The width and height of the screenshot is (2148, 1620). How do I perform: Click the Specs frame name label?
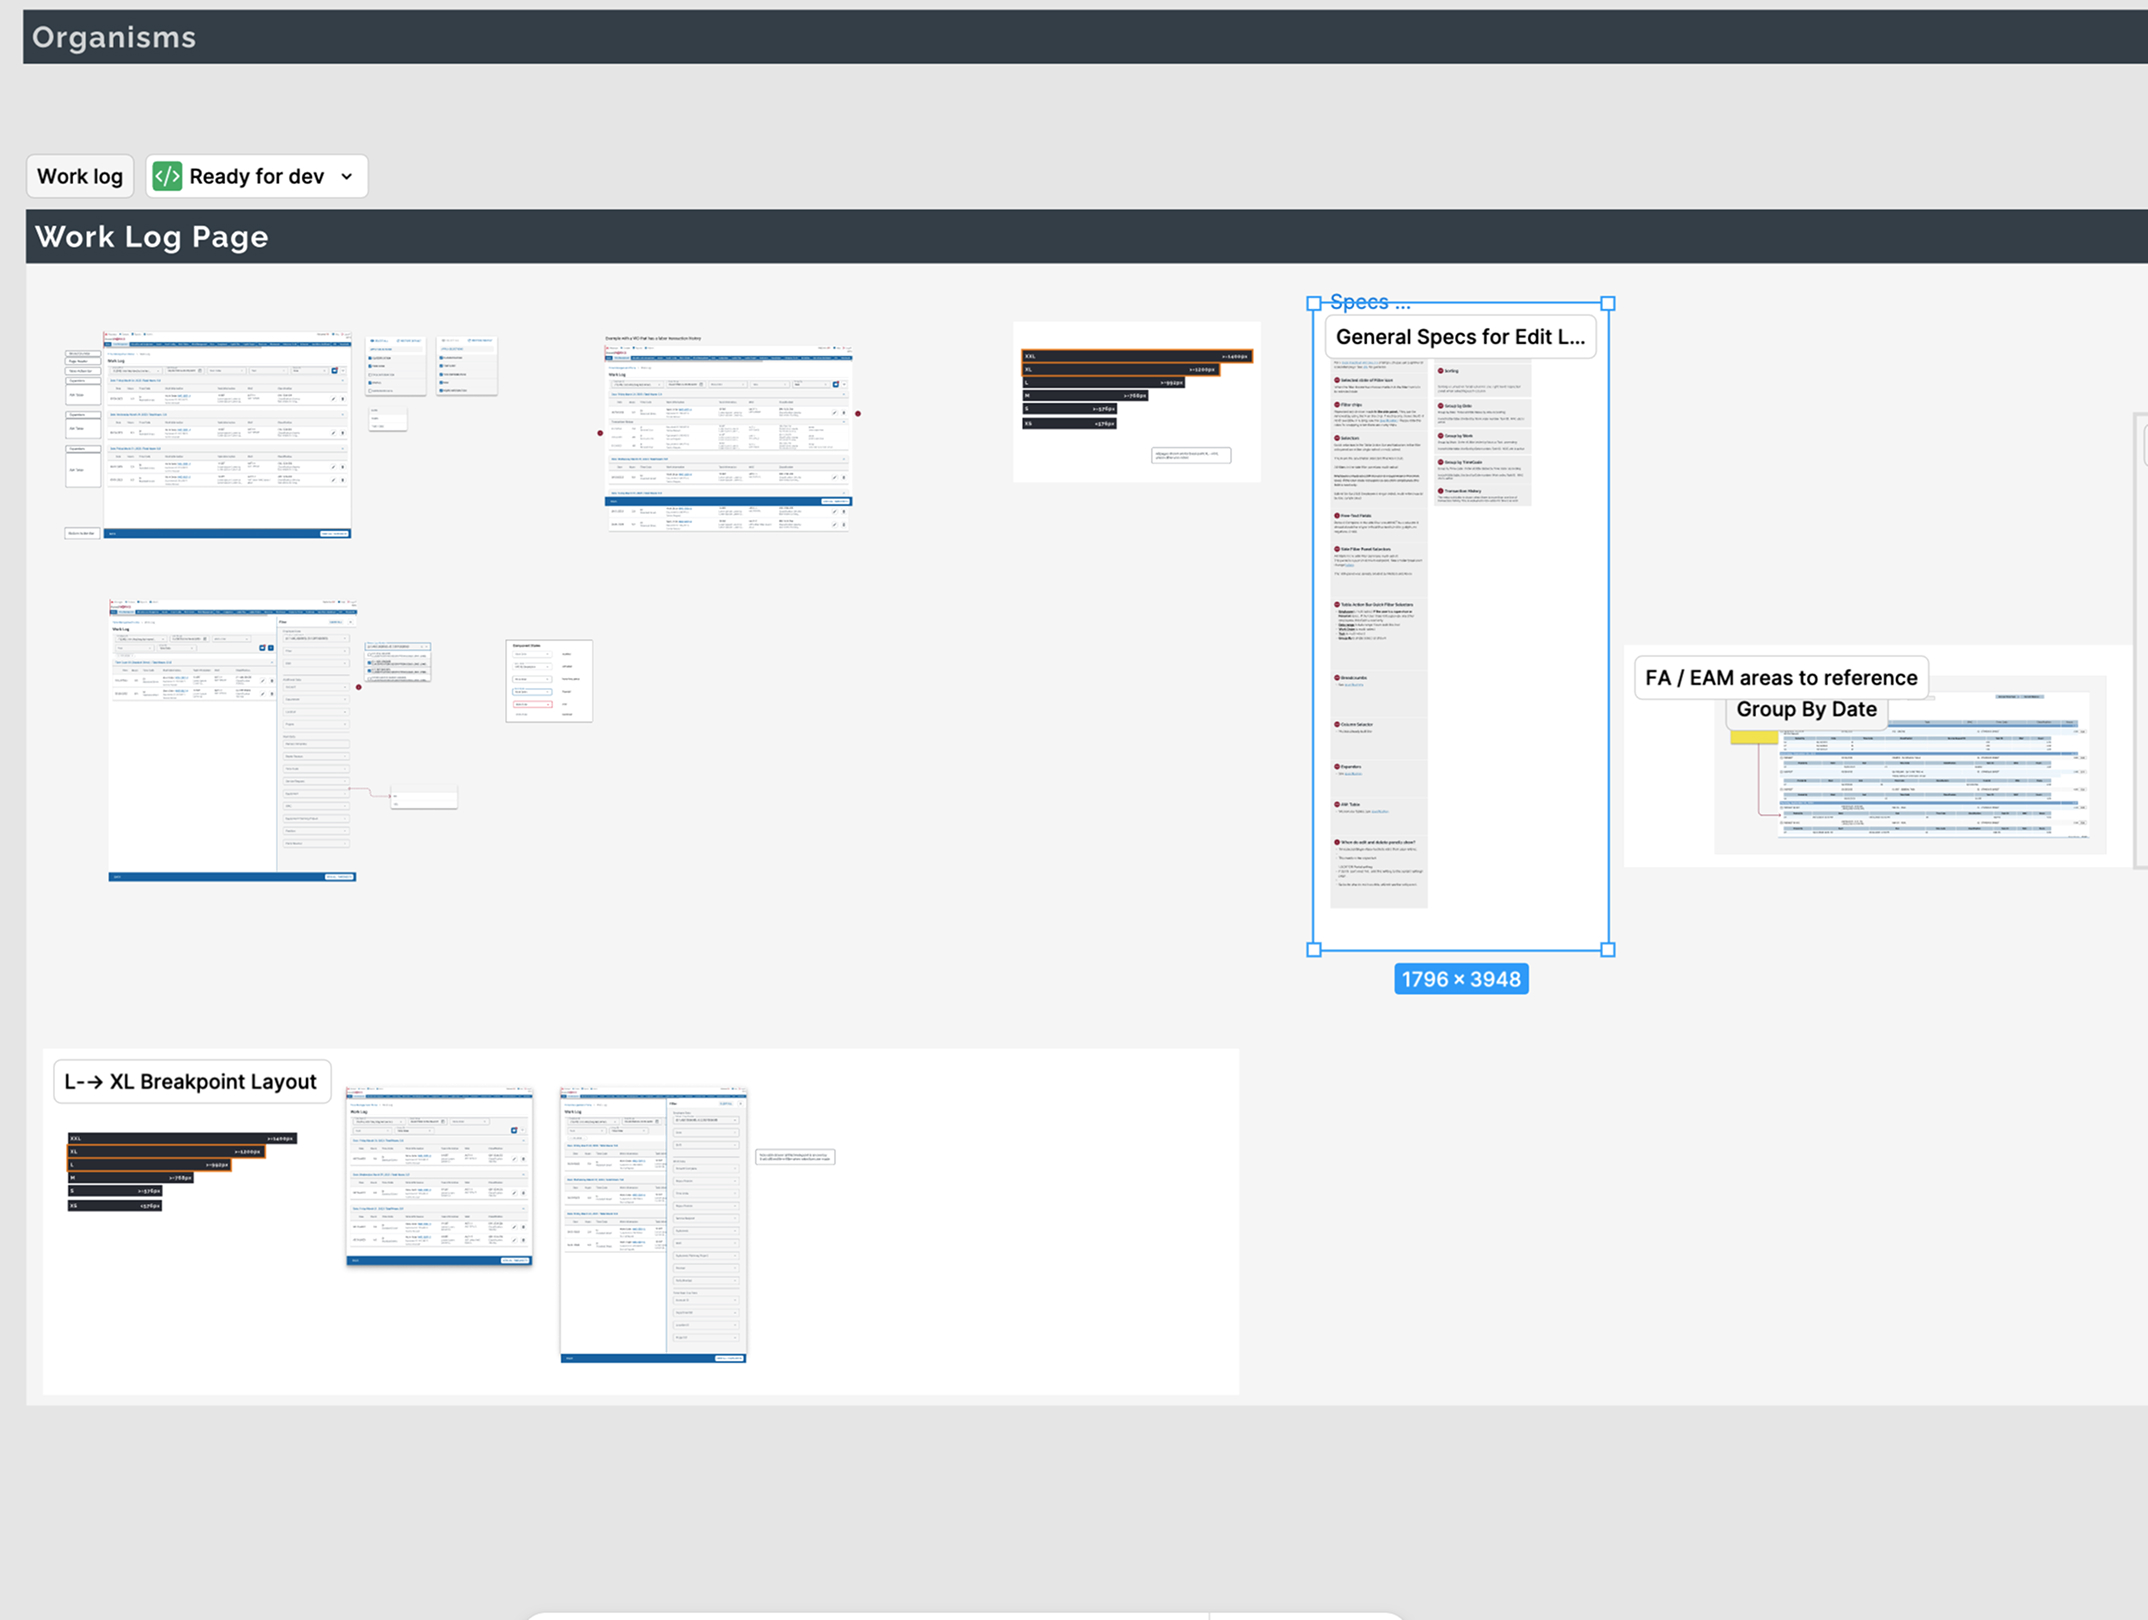[1369, 302]
